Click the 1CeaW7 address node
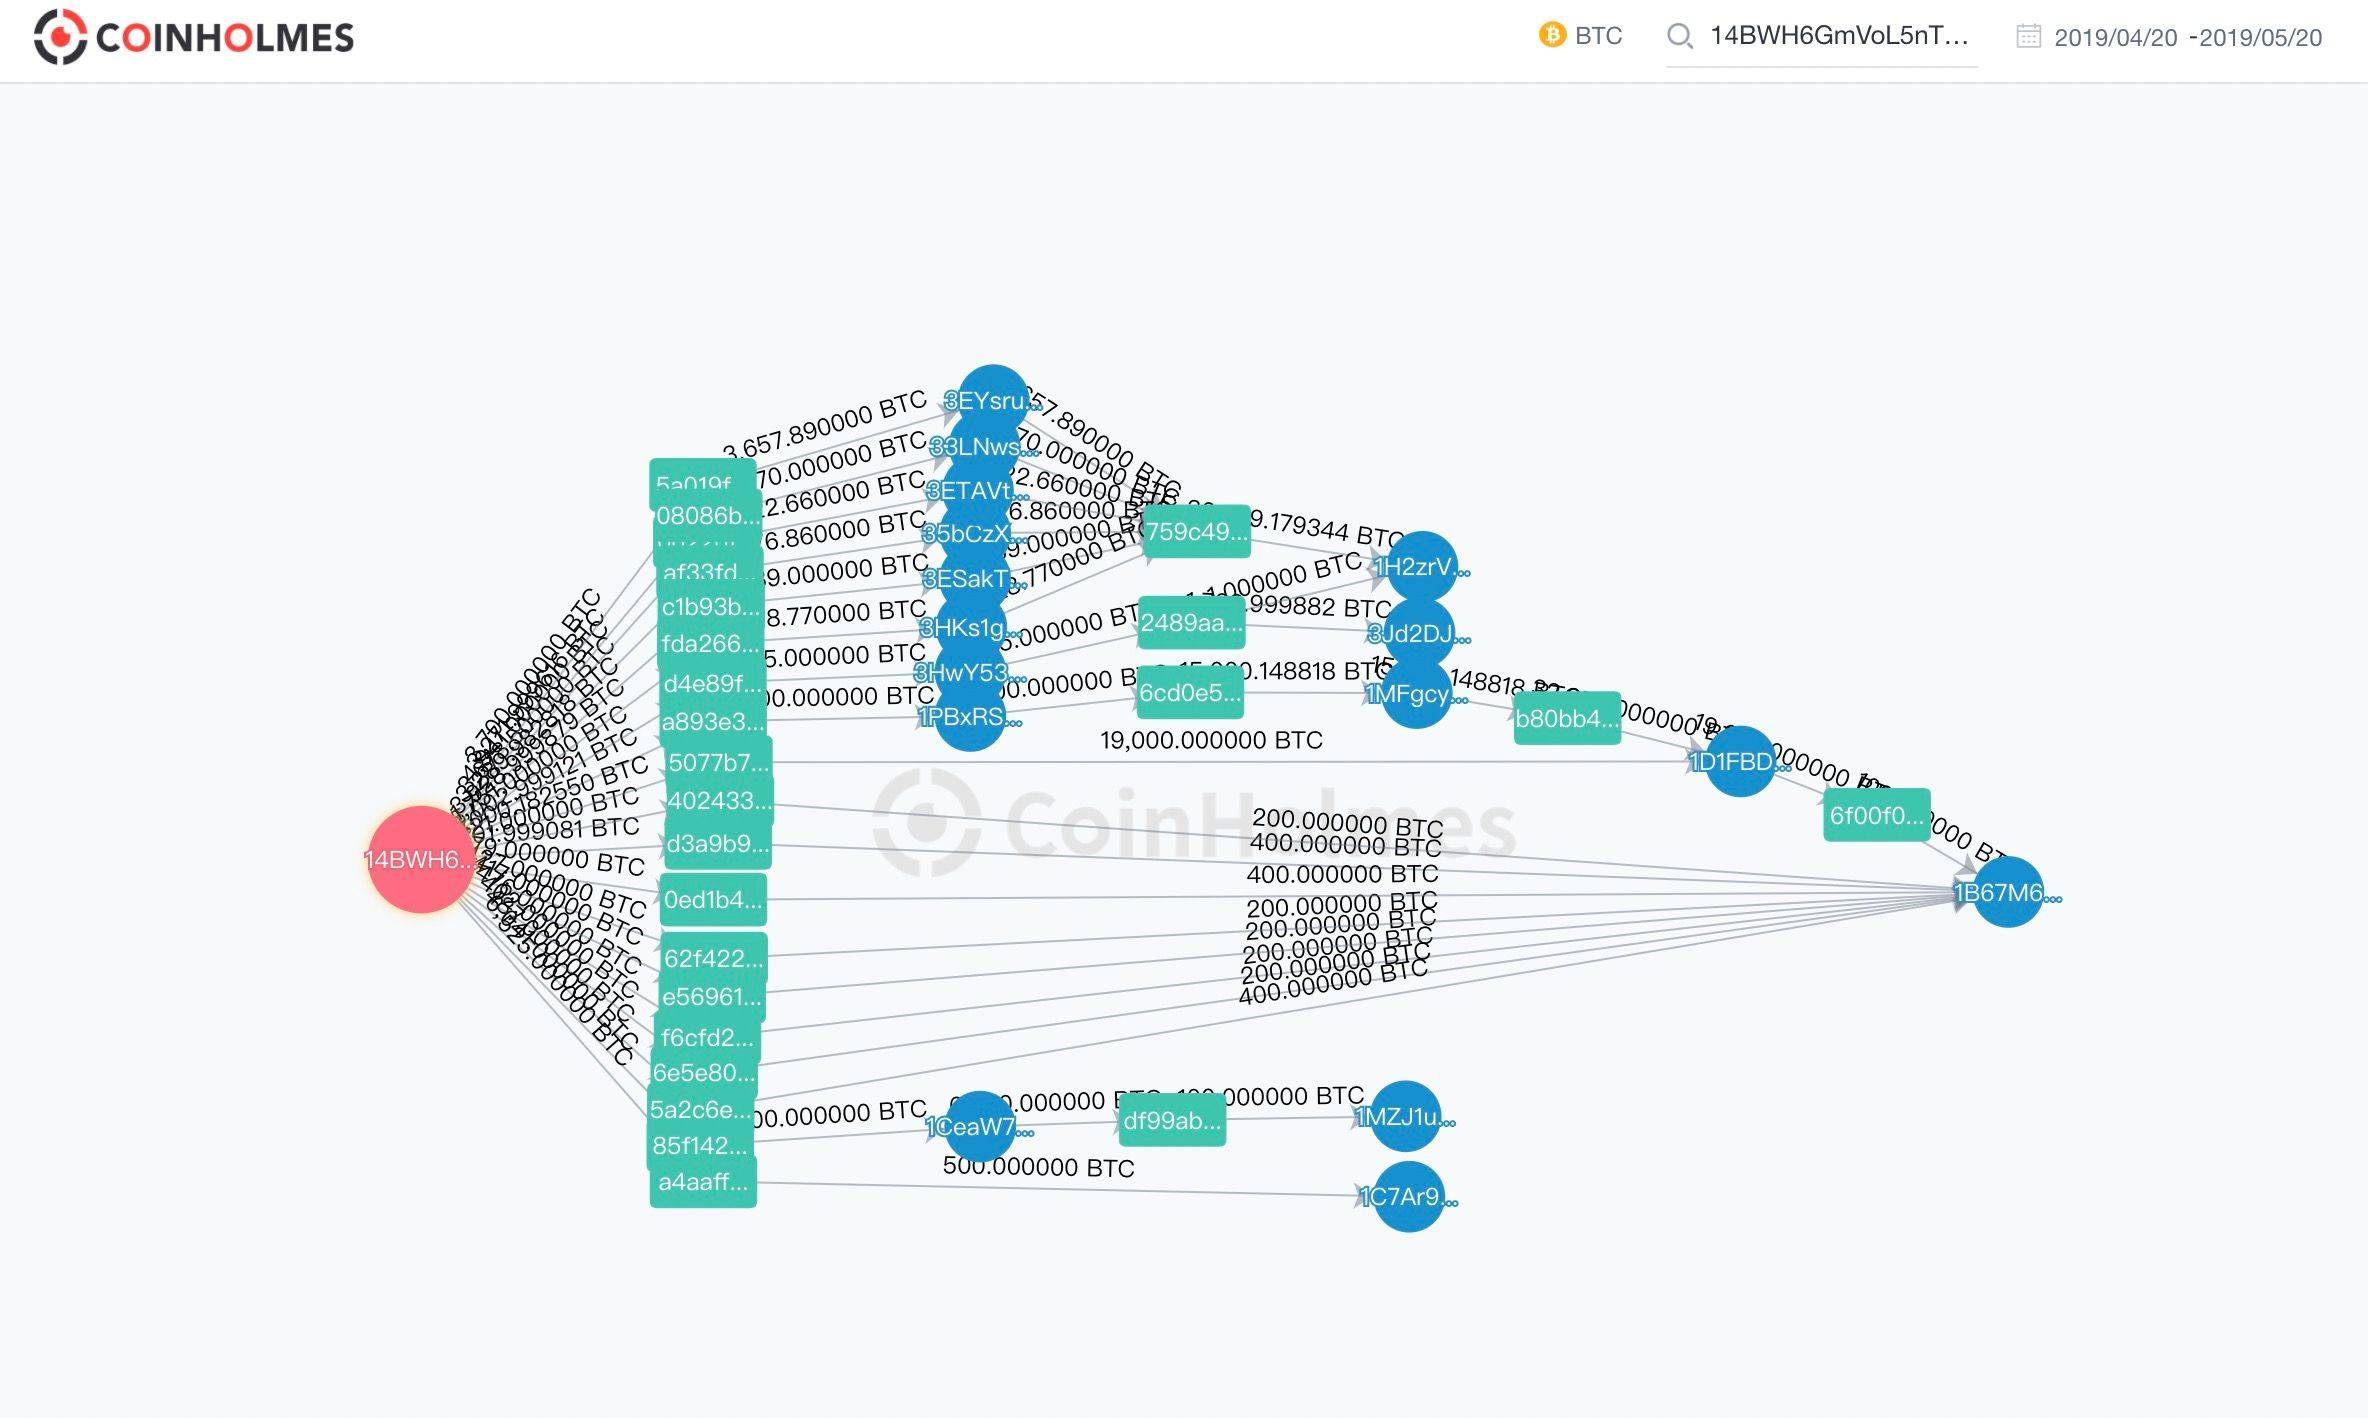This screenshot has height=1418, width=2368. pyautogui.click(x=979, y=1127)
